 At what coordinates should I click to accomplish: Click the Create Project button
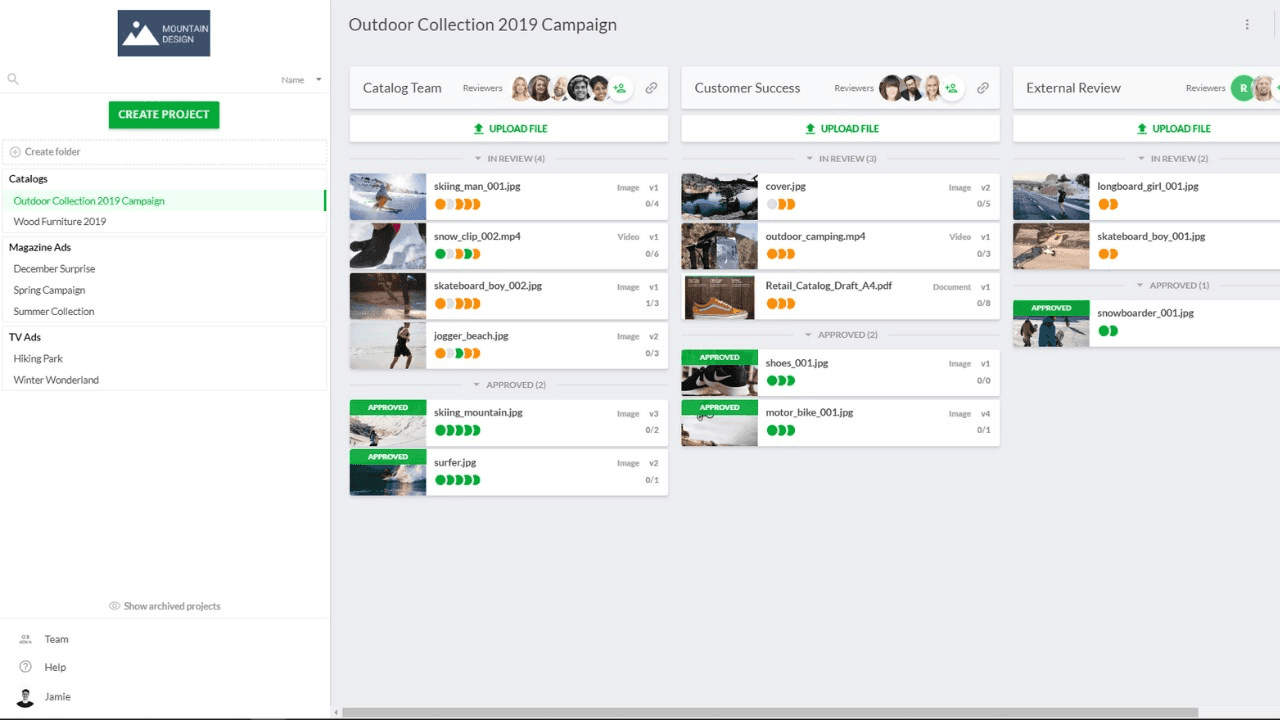coord(164,115)
